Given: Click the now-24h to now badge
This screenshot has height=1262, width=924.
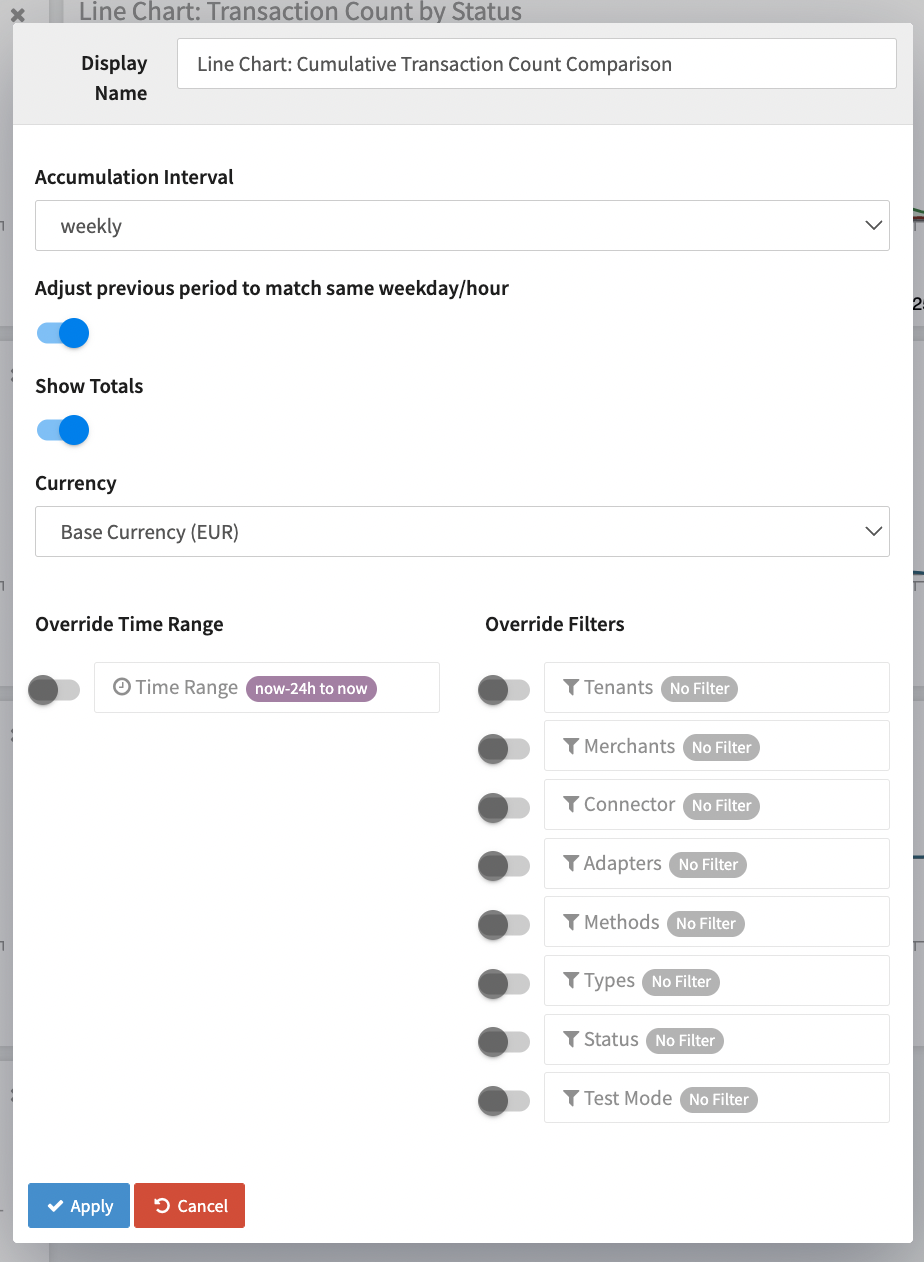Looking at the screenshot, I should (x=311, y=688).
